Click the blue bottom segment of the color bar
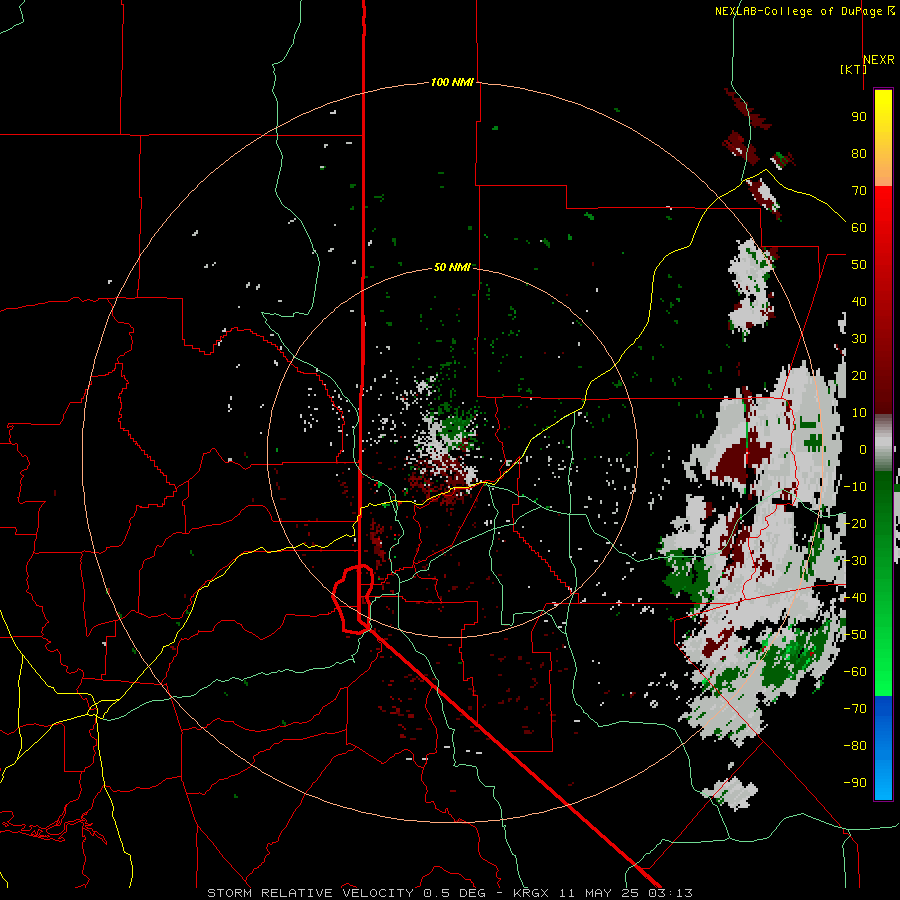 click(x=883, y=748)
